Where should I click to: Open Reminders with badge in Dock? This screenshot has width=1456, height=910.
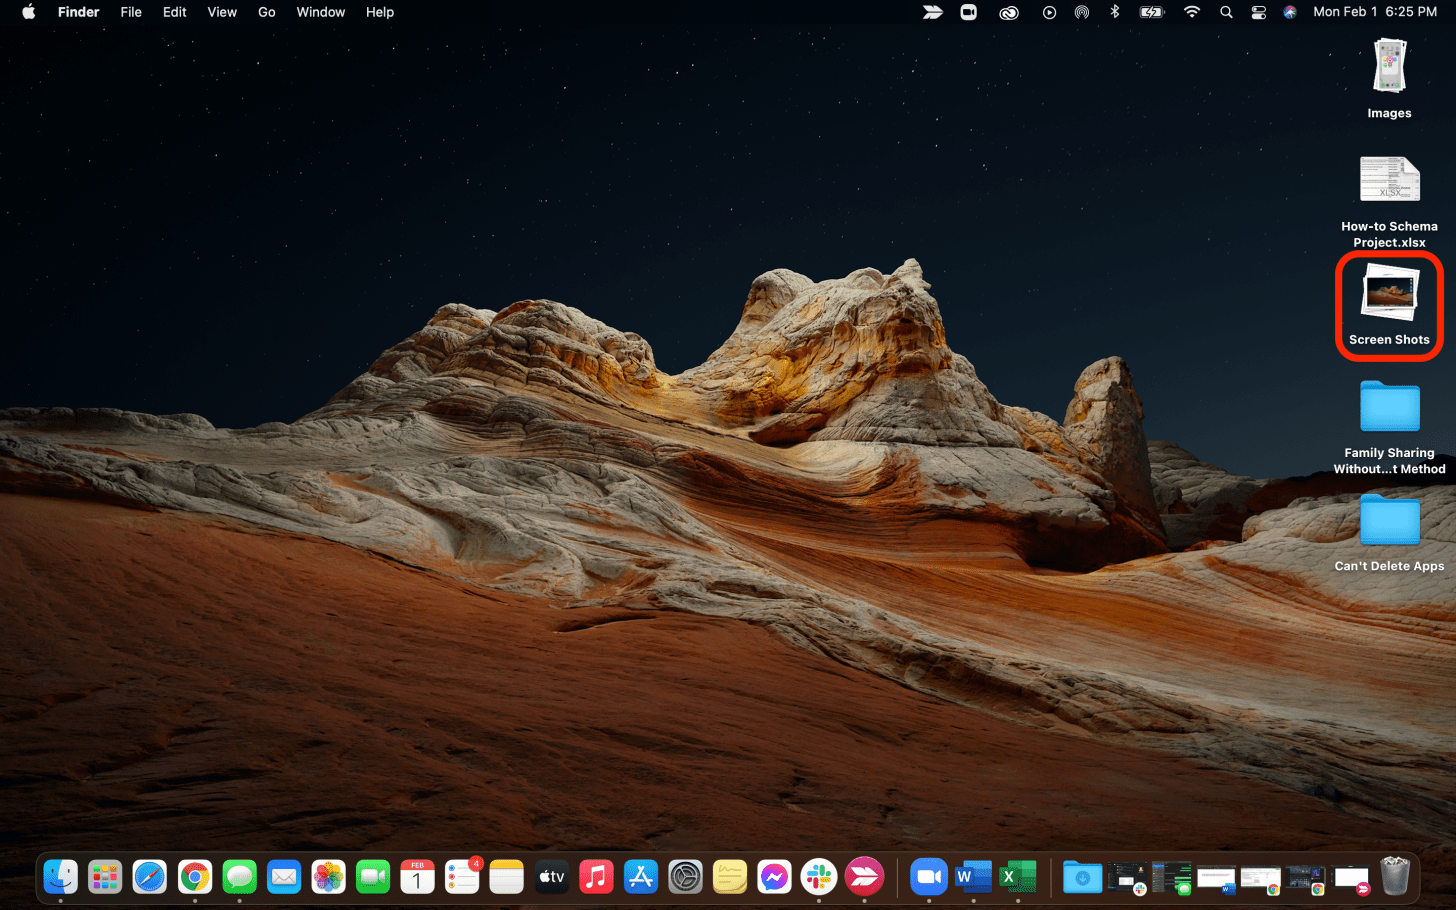(x=462, y=877)
